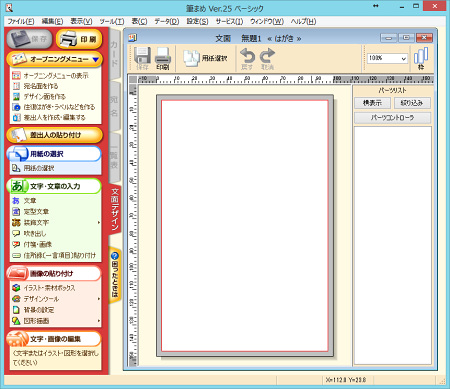
Task: Switch to the 一覧表 vertical tab
Action: click(114, 158)
